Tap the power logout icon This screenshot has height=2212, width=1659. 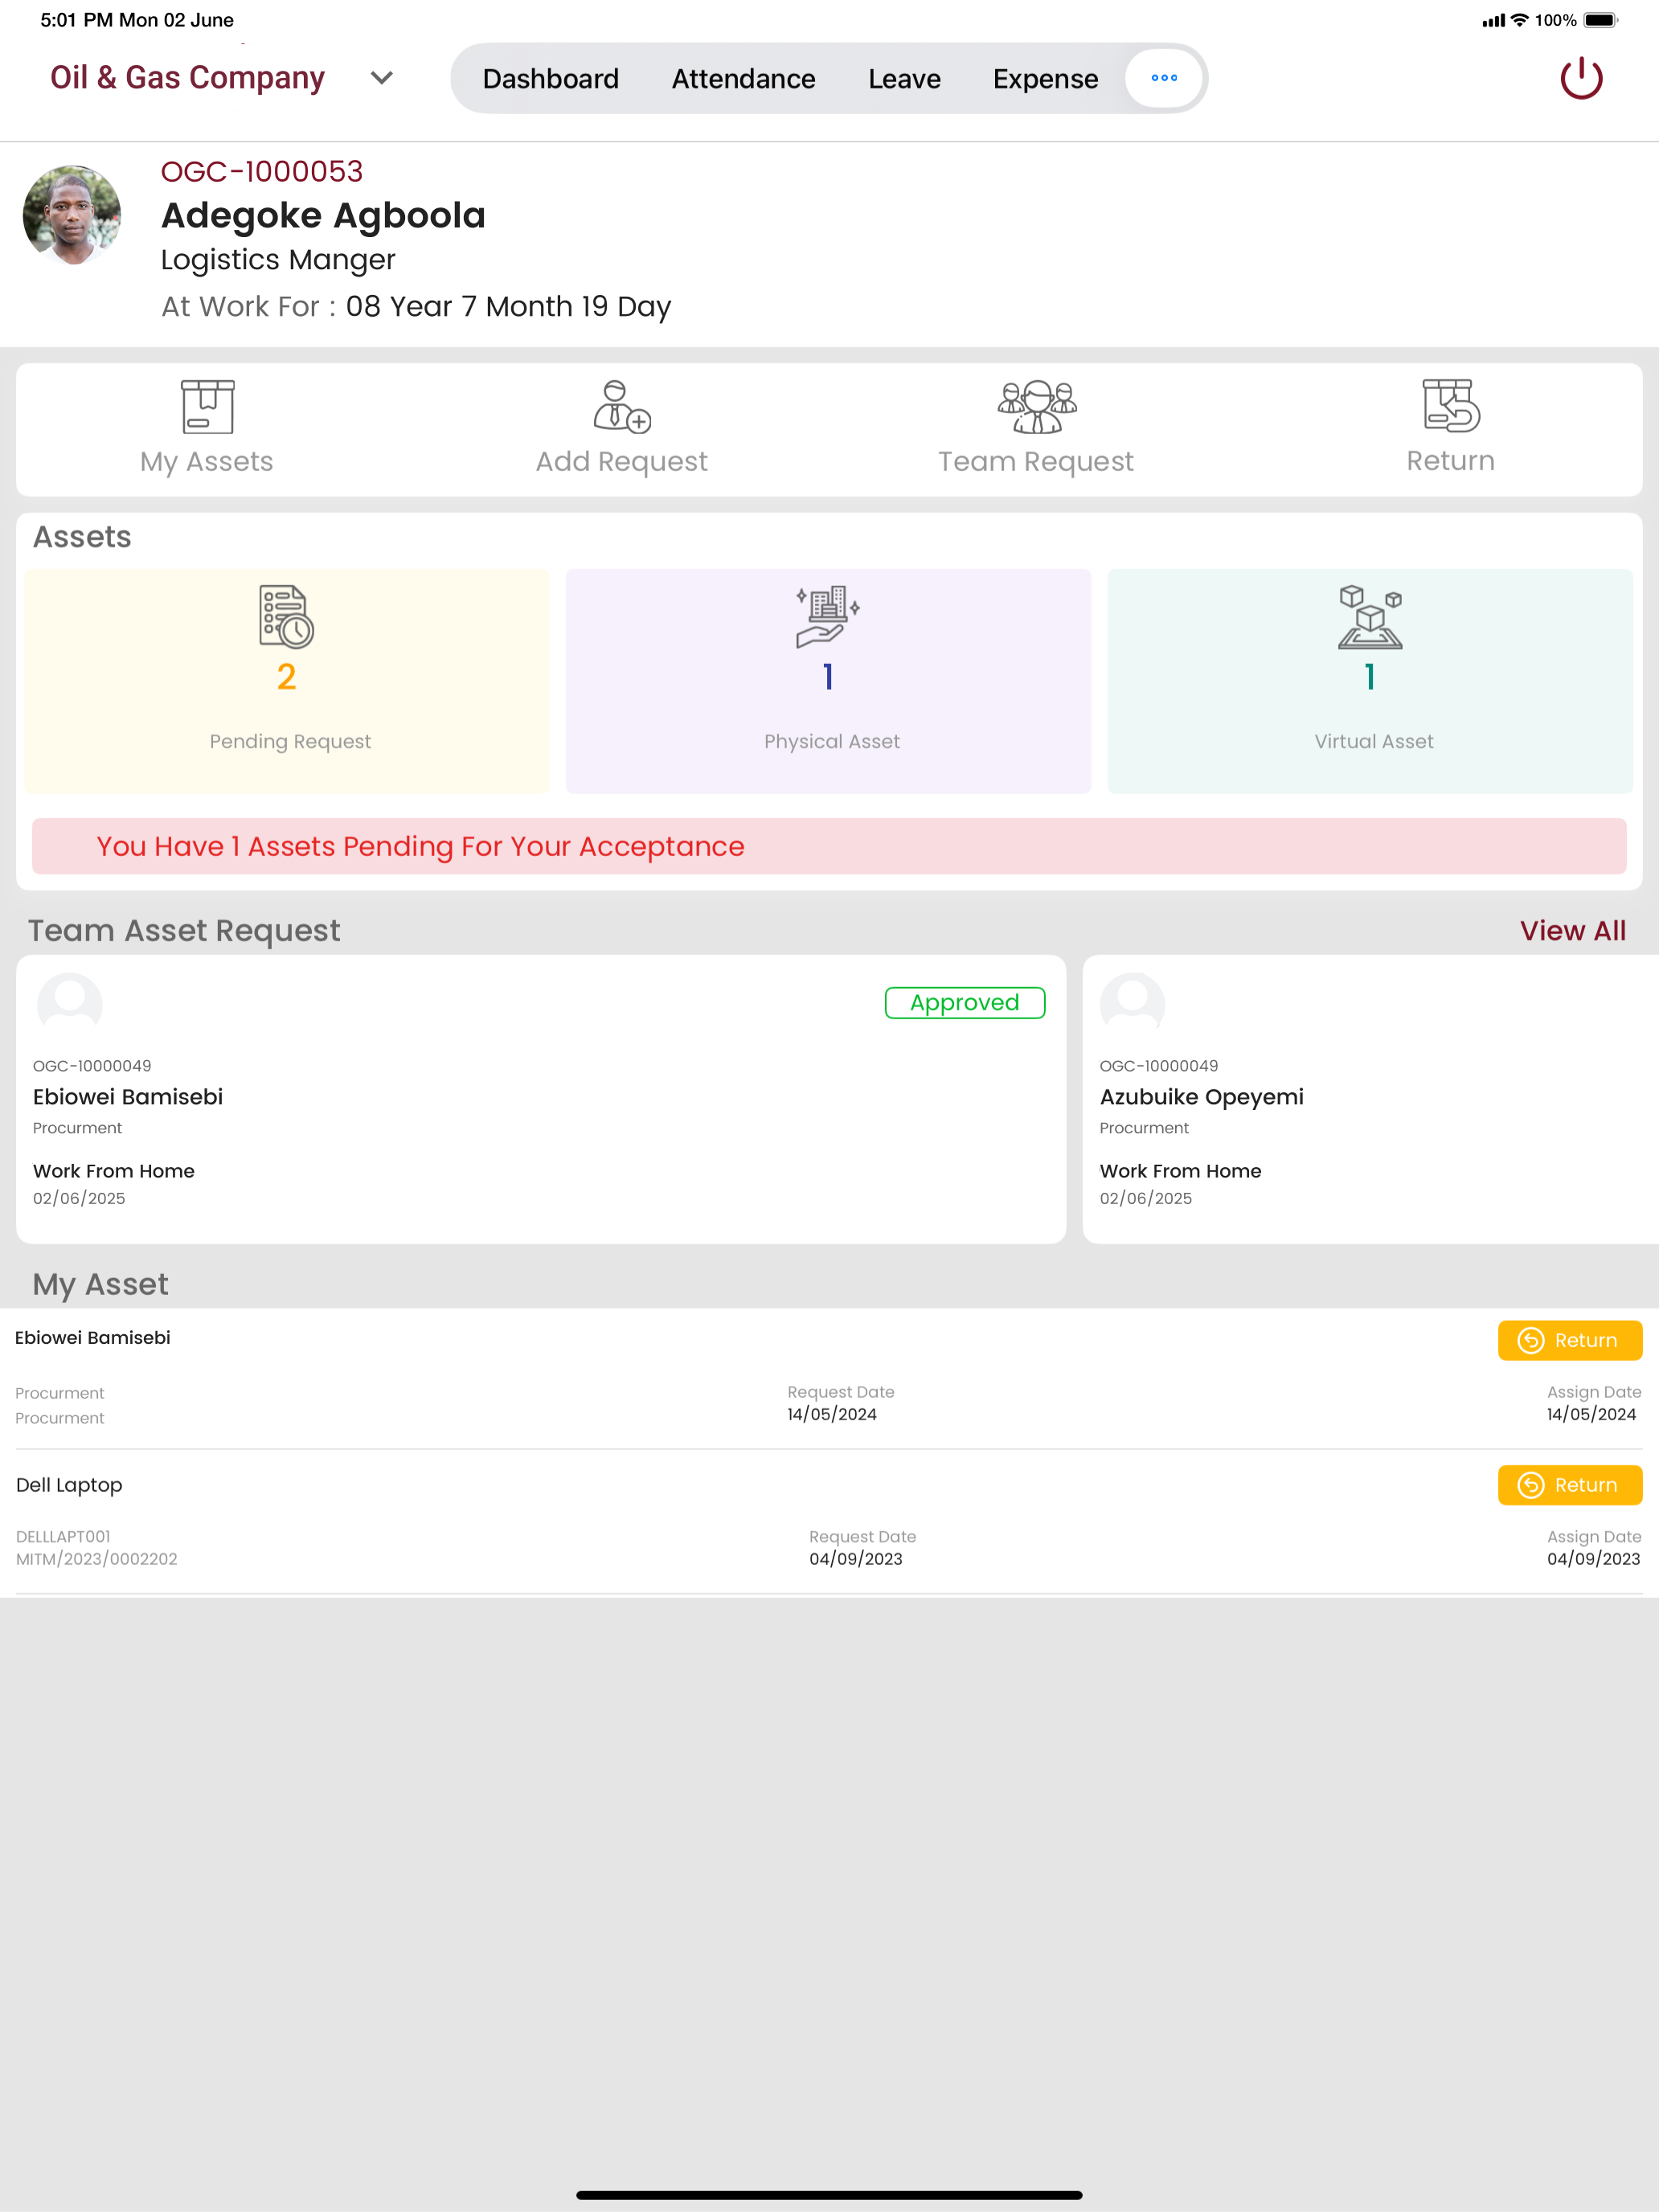tap(1581, 78)
